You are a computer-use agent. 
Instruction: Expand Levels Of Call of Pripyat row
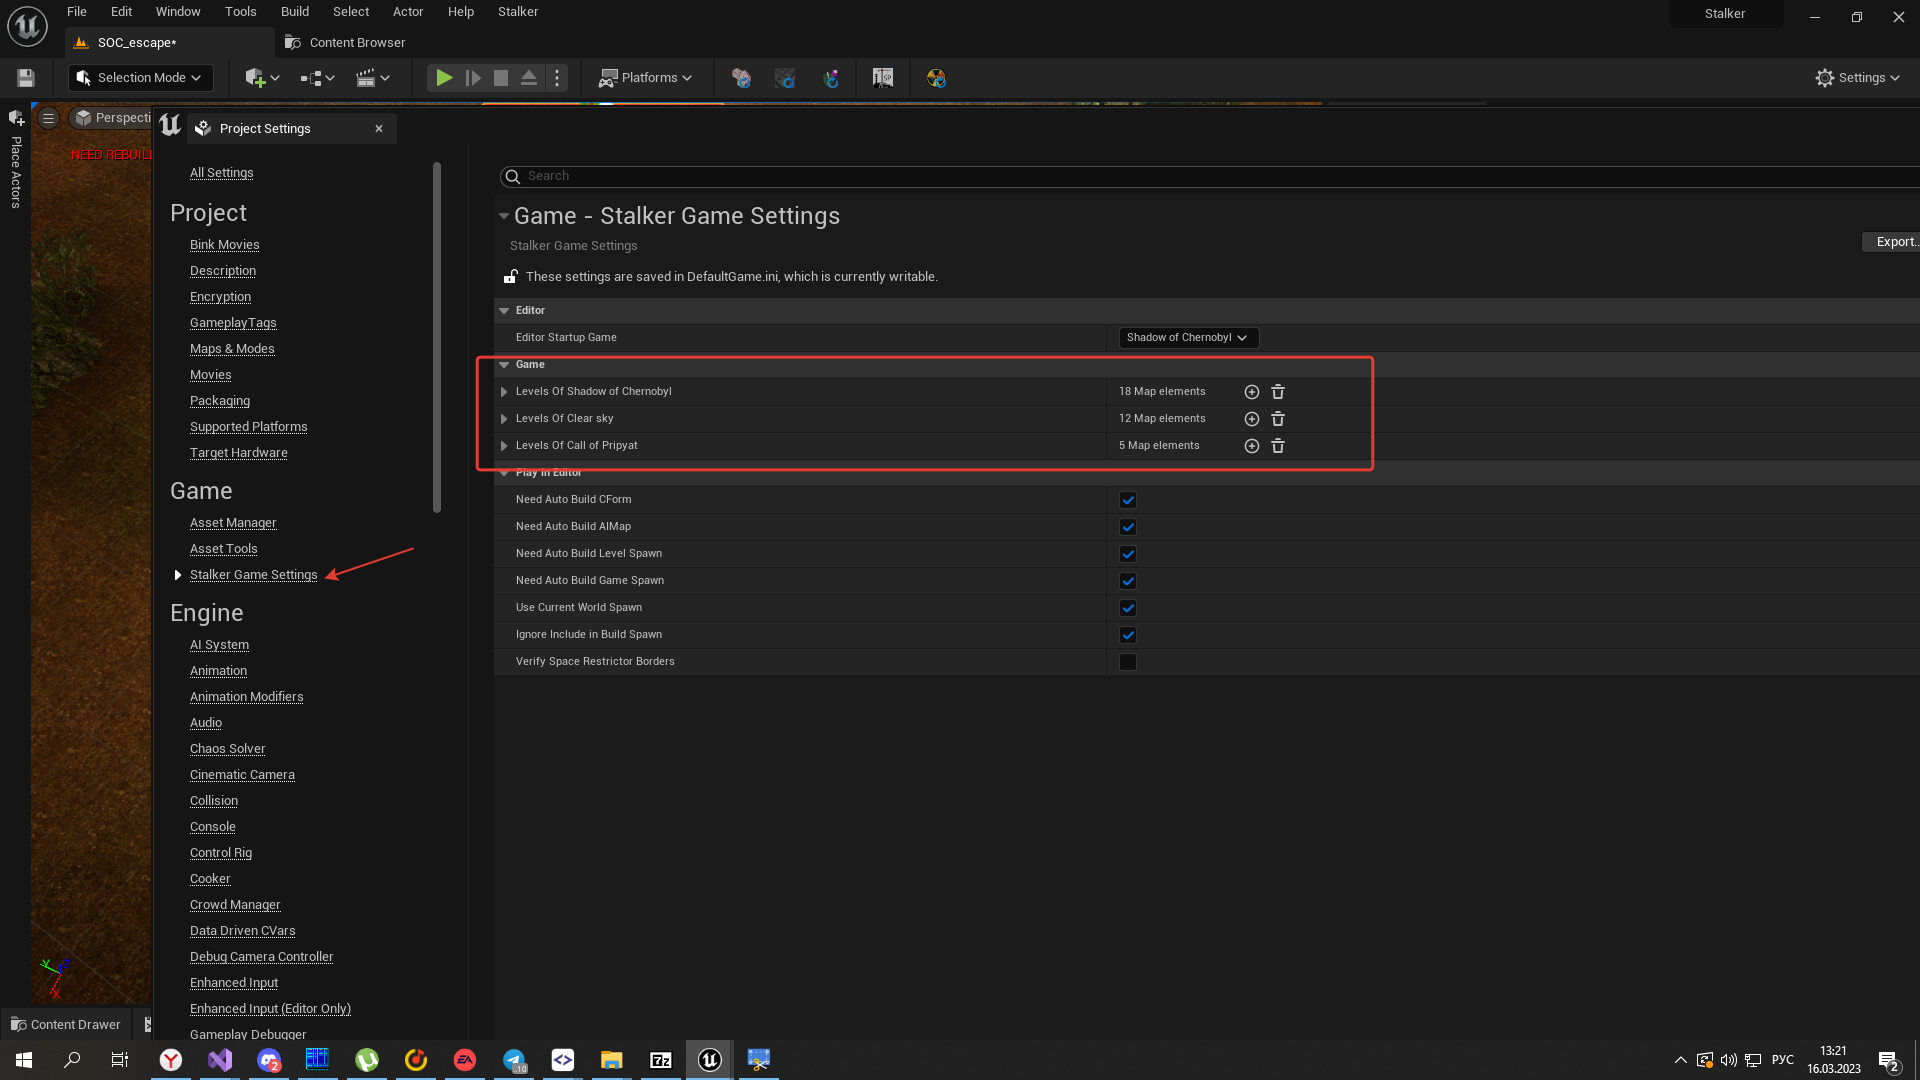[504, 446]
